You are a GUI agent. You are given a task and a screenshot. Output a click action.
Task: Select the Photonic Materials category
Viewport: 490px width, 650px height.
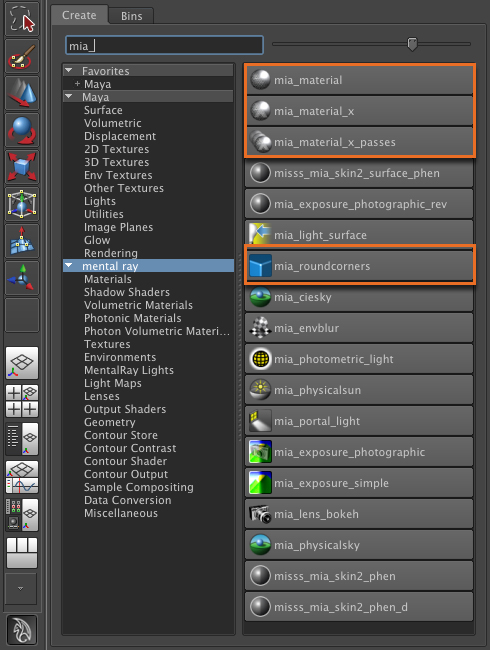pos(133,318)
